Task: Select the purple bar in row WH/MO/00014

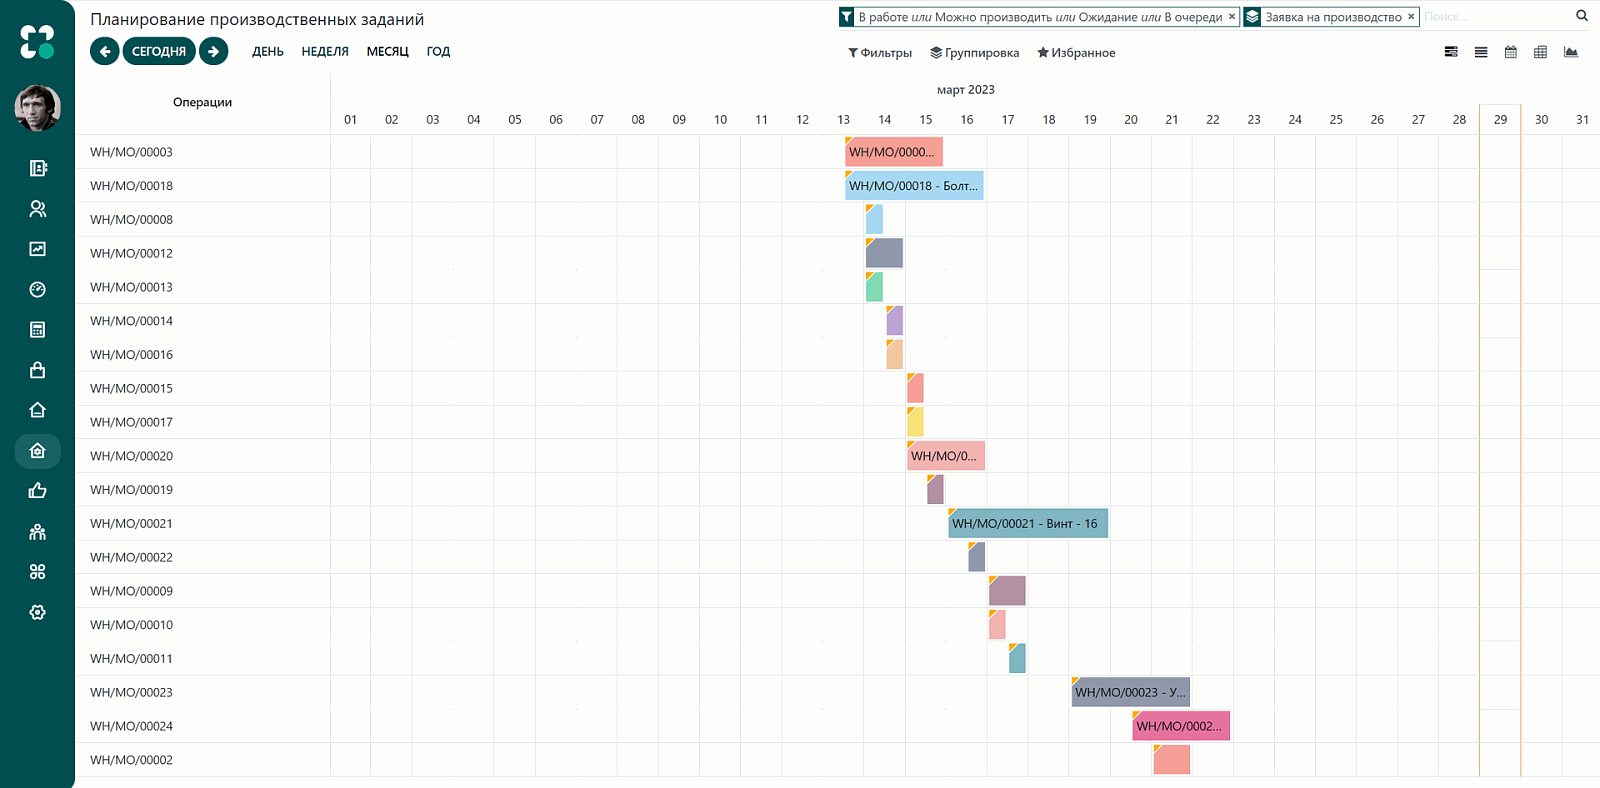Action: pos(895,321)
